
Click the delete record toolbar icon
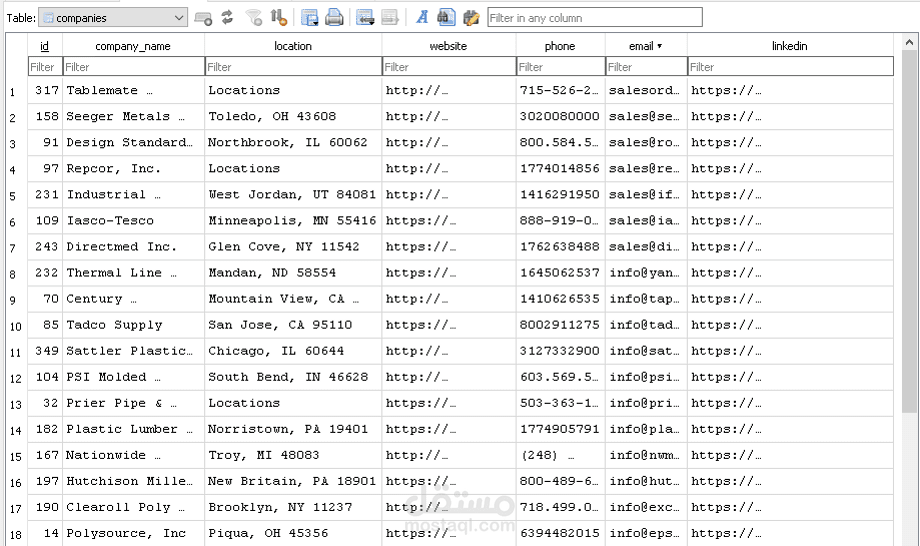click(x=390, y=18)
